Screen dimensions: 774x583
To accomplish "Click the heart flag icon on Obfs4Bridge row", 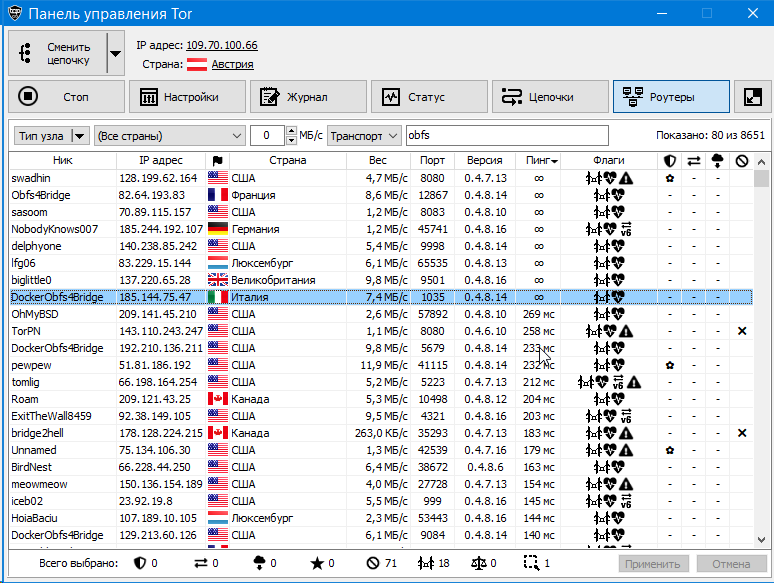I will 618,195.
